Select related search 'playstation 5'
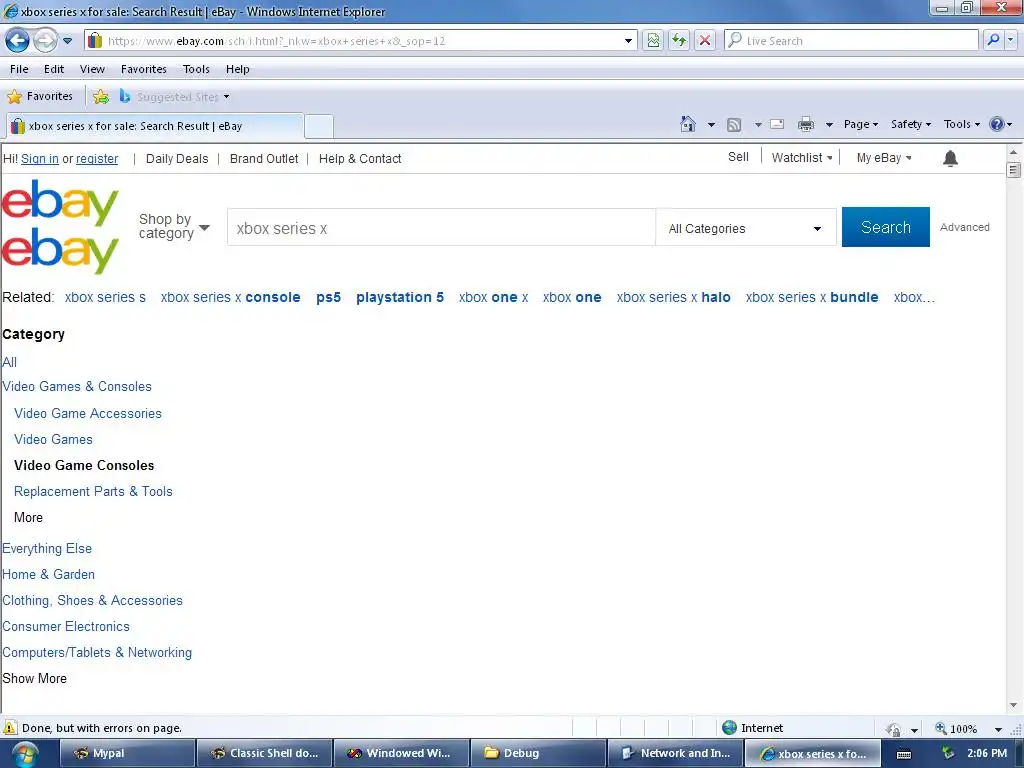1024x768 pixels. (400, 297)
